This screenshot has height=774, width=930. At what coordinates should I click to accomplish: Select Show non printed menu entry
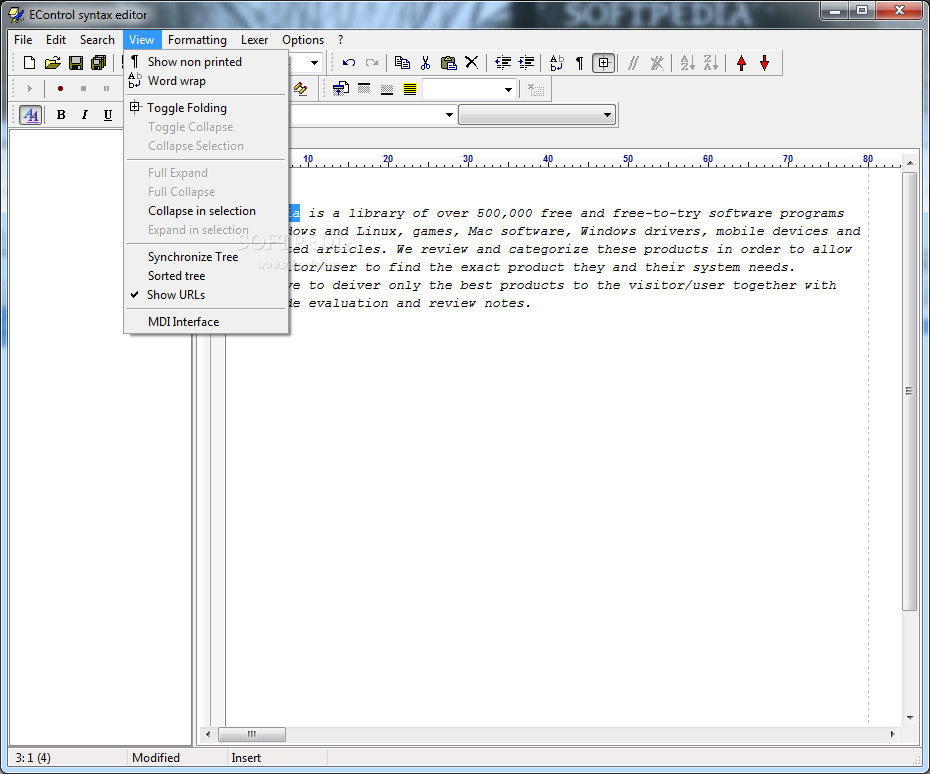pyautogui.click(x=206, y=62)
